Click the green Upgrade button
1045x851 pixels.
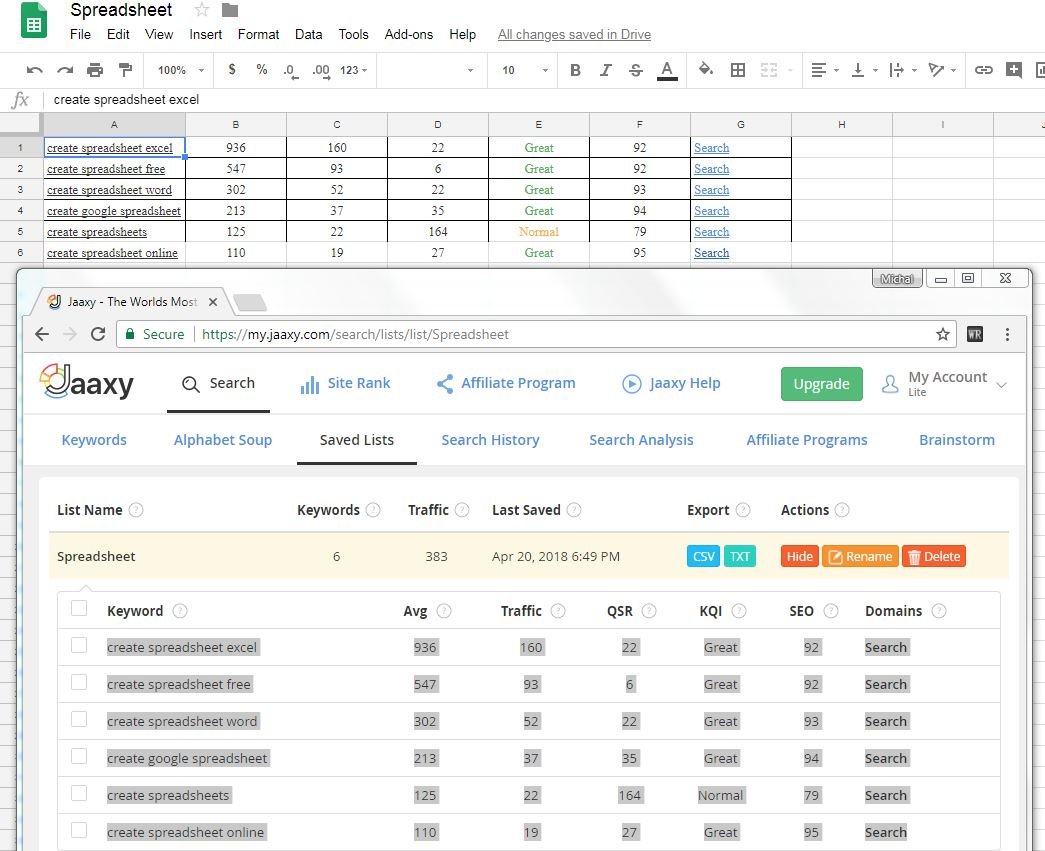click(821, 384)
